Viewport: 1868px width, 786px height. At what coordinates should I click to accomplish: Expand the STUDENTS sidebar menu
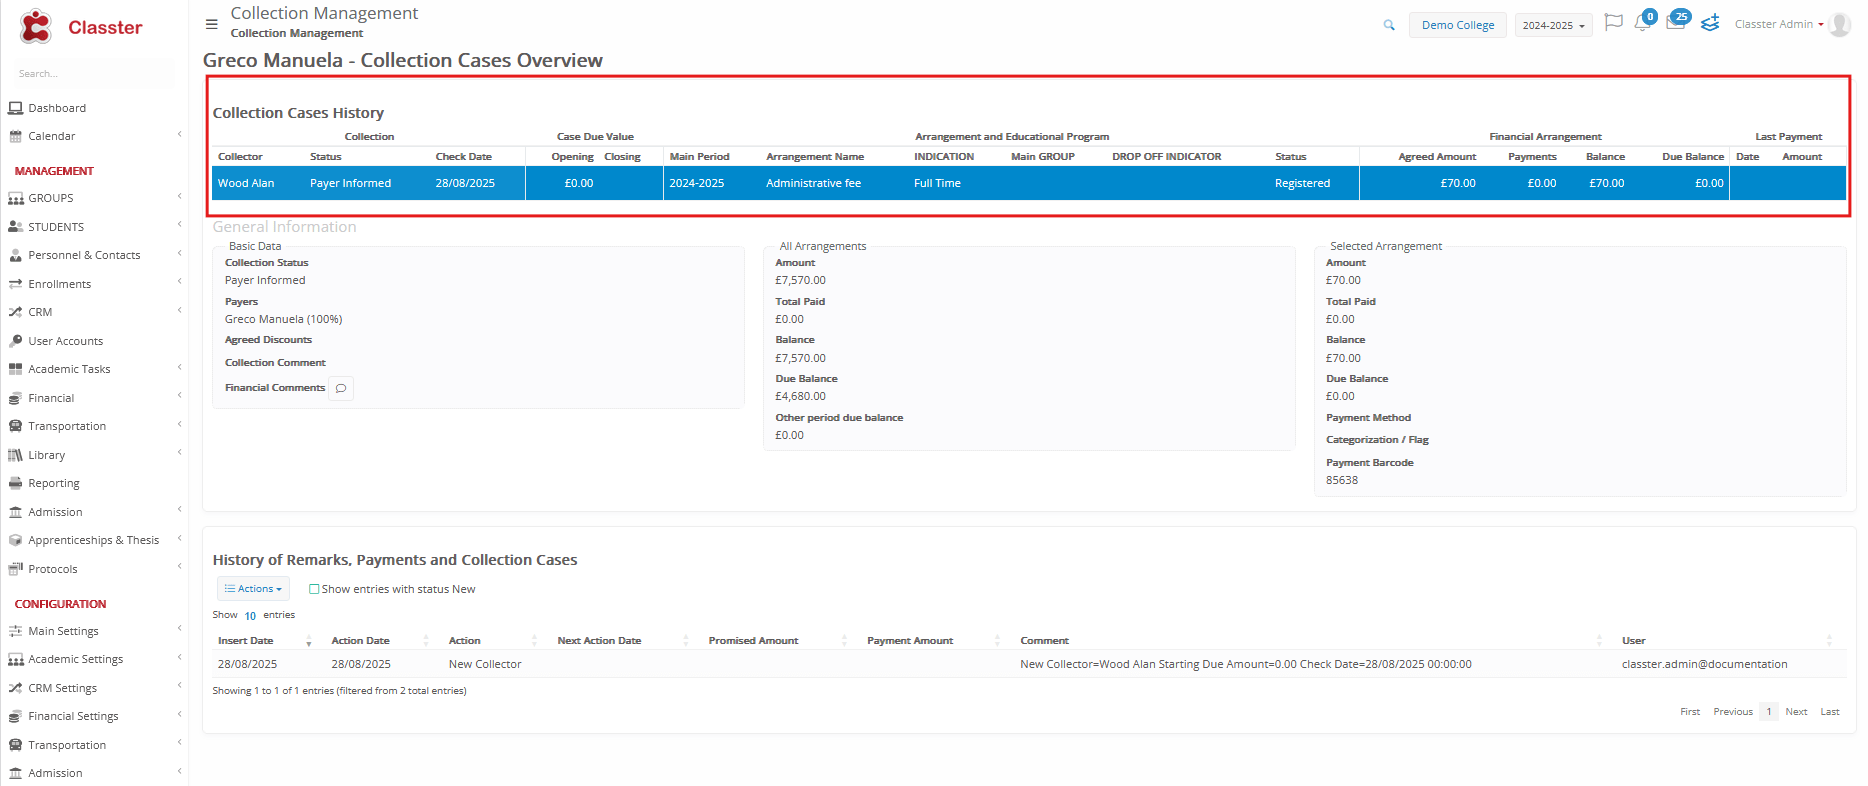pyautogui.click(x=56, y=227)
